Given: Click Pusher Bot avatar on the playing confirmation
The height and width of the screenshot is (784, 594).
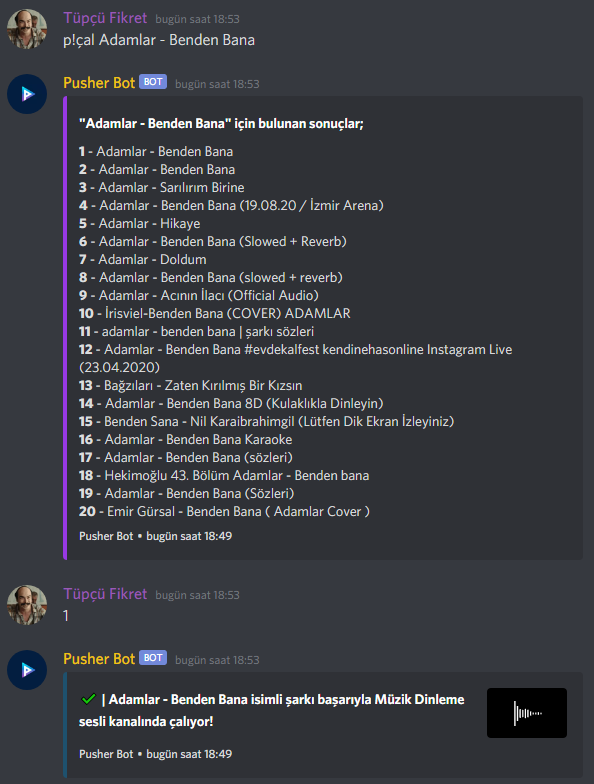Looking at the screenshot, I should click(27, 670).
